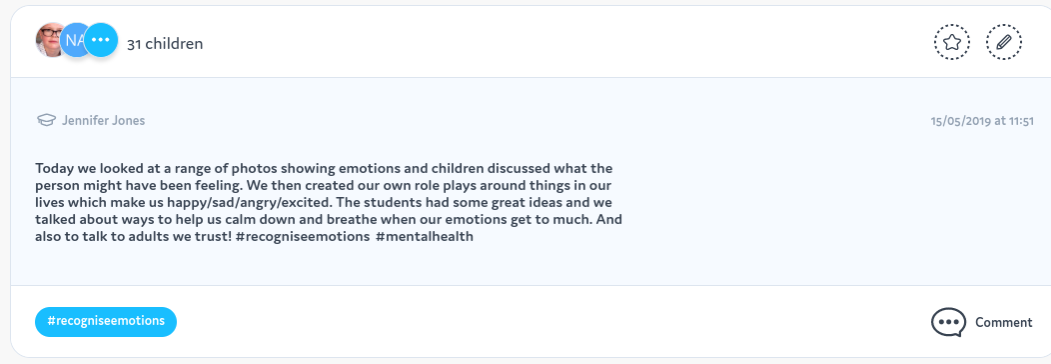
Task: Click the 31 children label
Action: (165, 44)
